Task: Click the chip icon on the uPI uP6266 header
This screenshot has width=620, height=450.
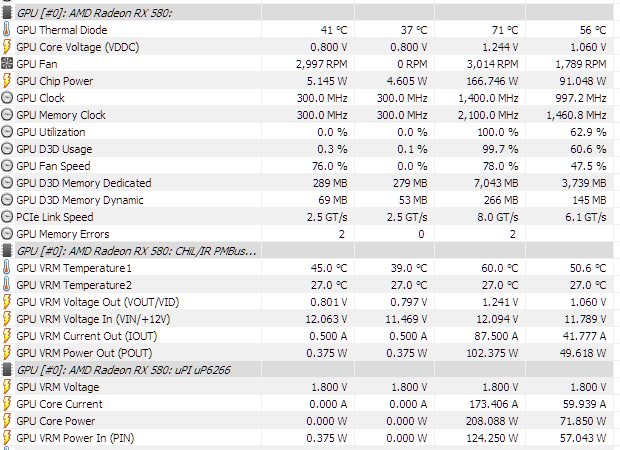Action: point(8,370)
